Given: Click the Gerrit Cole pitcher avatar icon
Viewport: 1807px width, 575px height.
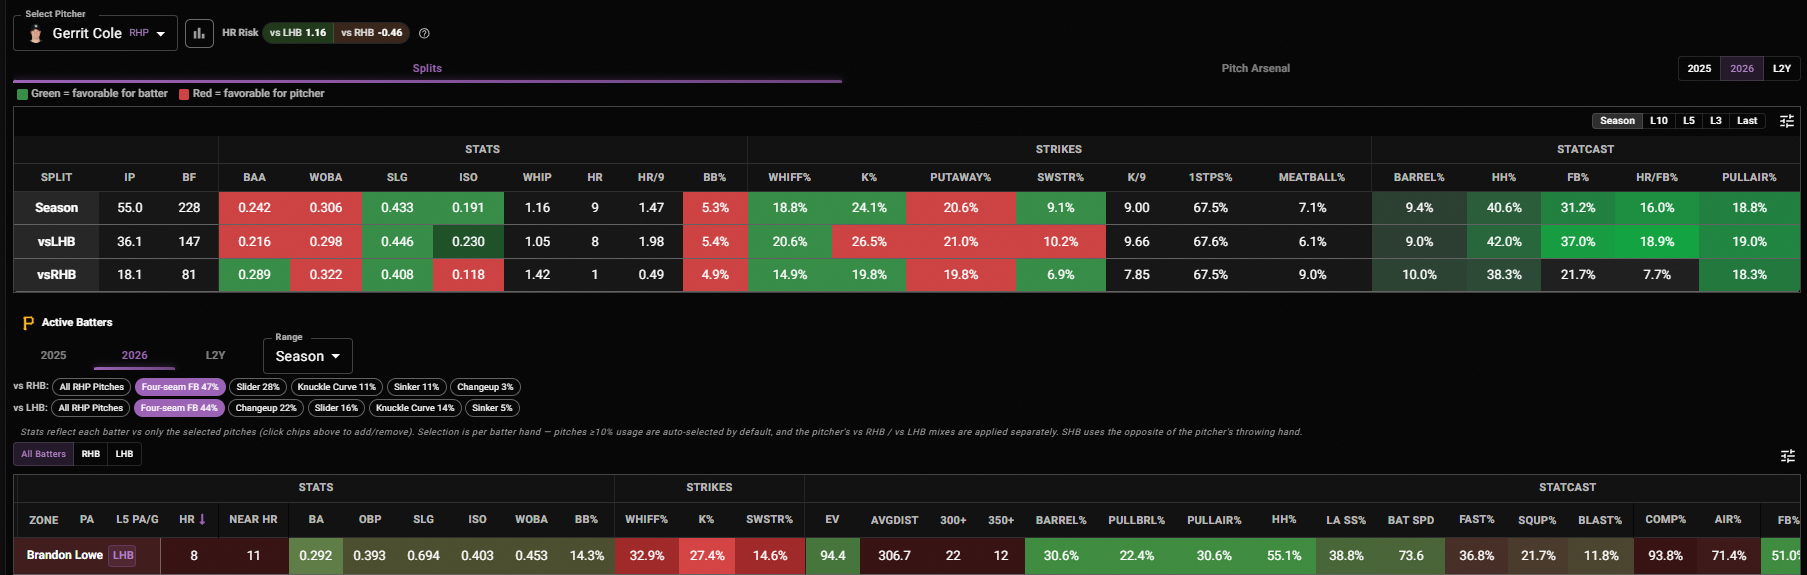Looking at the screenshot, I should pyautogui.click(x=35, y=34).
